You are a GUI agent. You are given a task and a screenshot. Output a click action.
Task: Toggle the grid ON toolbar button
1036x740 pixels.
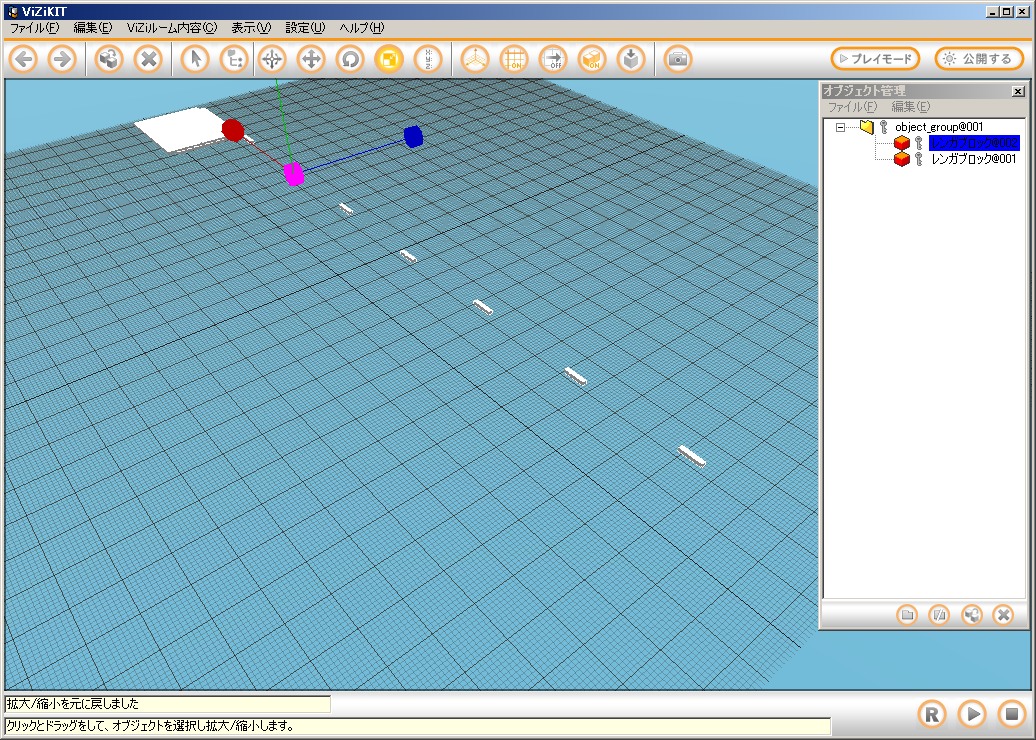[x=514, y=59]
